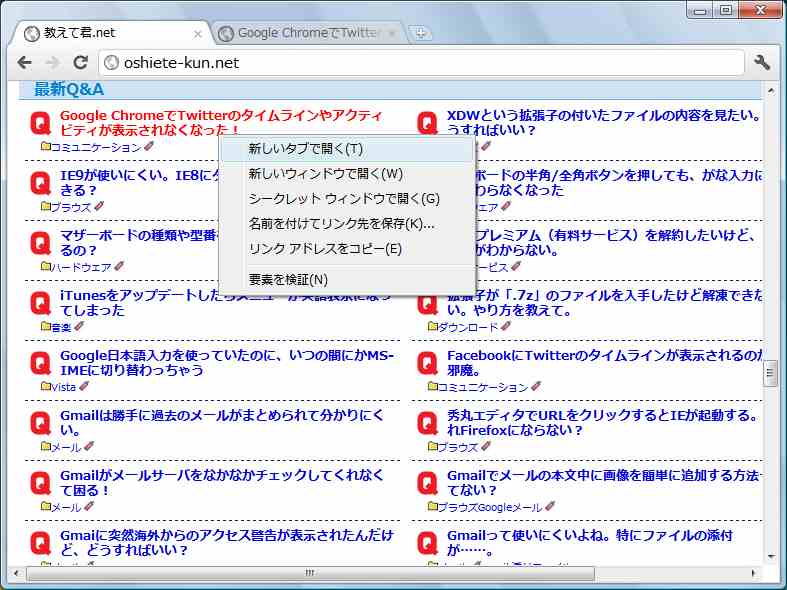
Task: Switch to the Google ChromeでTwitter tab
Action: pos(307,33)
